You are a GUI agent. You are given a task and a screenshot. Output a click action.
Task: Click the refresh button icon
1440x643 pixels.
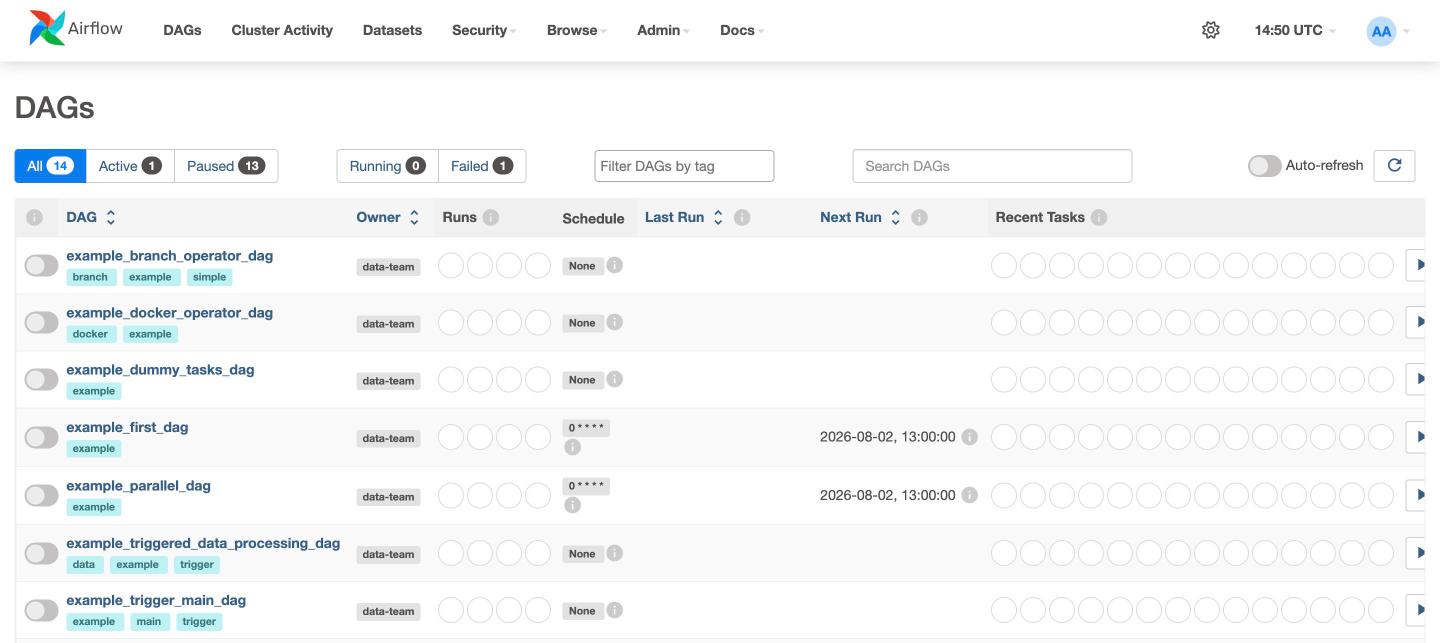(x=1394, y=166)
